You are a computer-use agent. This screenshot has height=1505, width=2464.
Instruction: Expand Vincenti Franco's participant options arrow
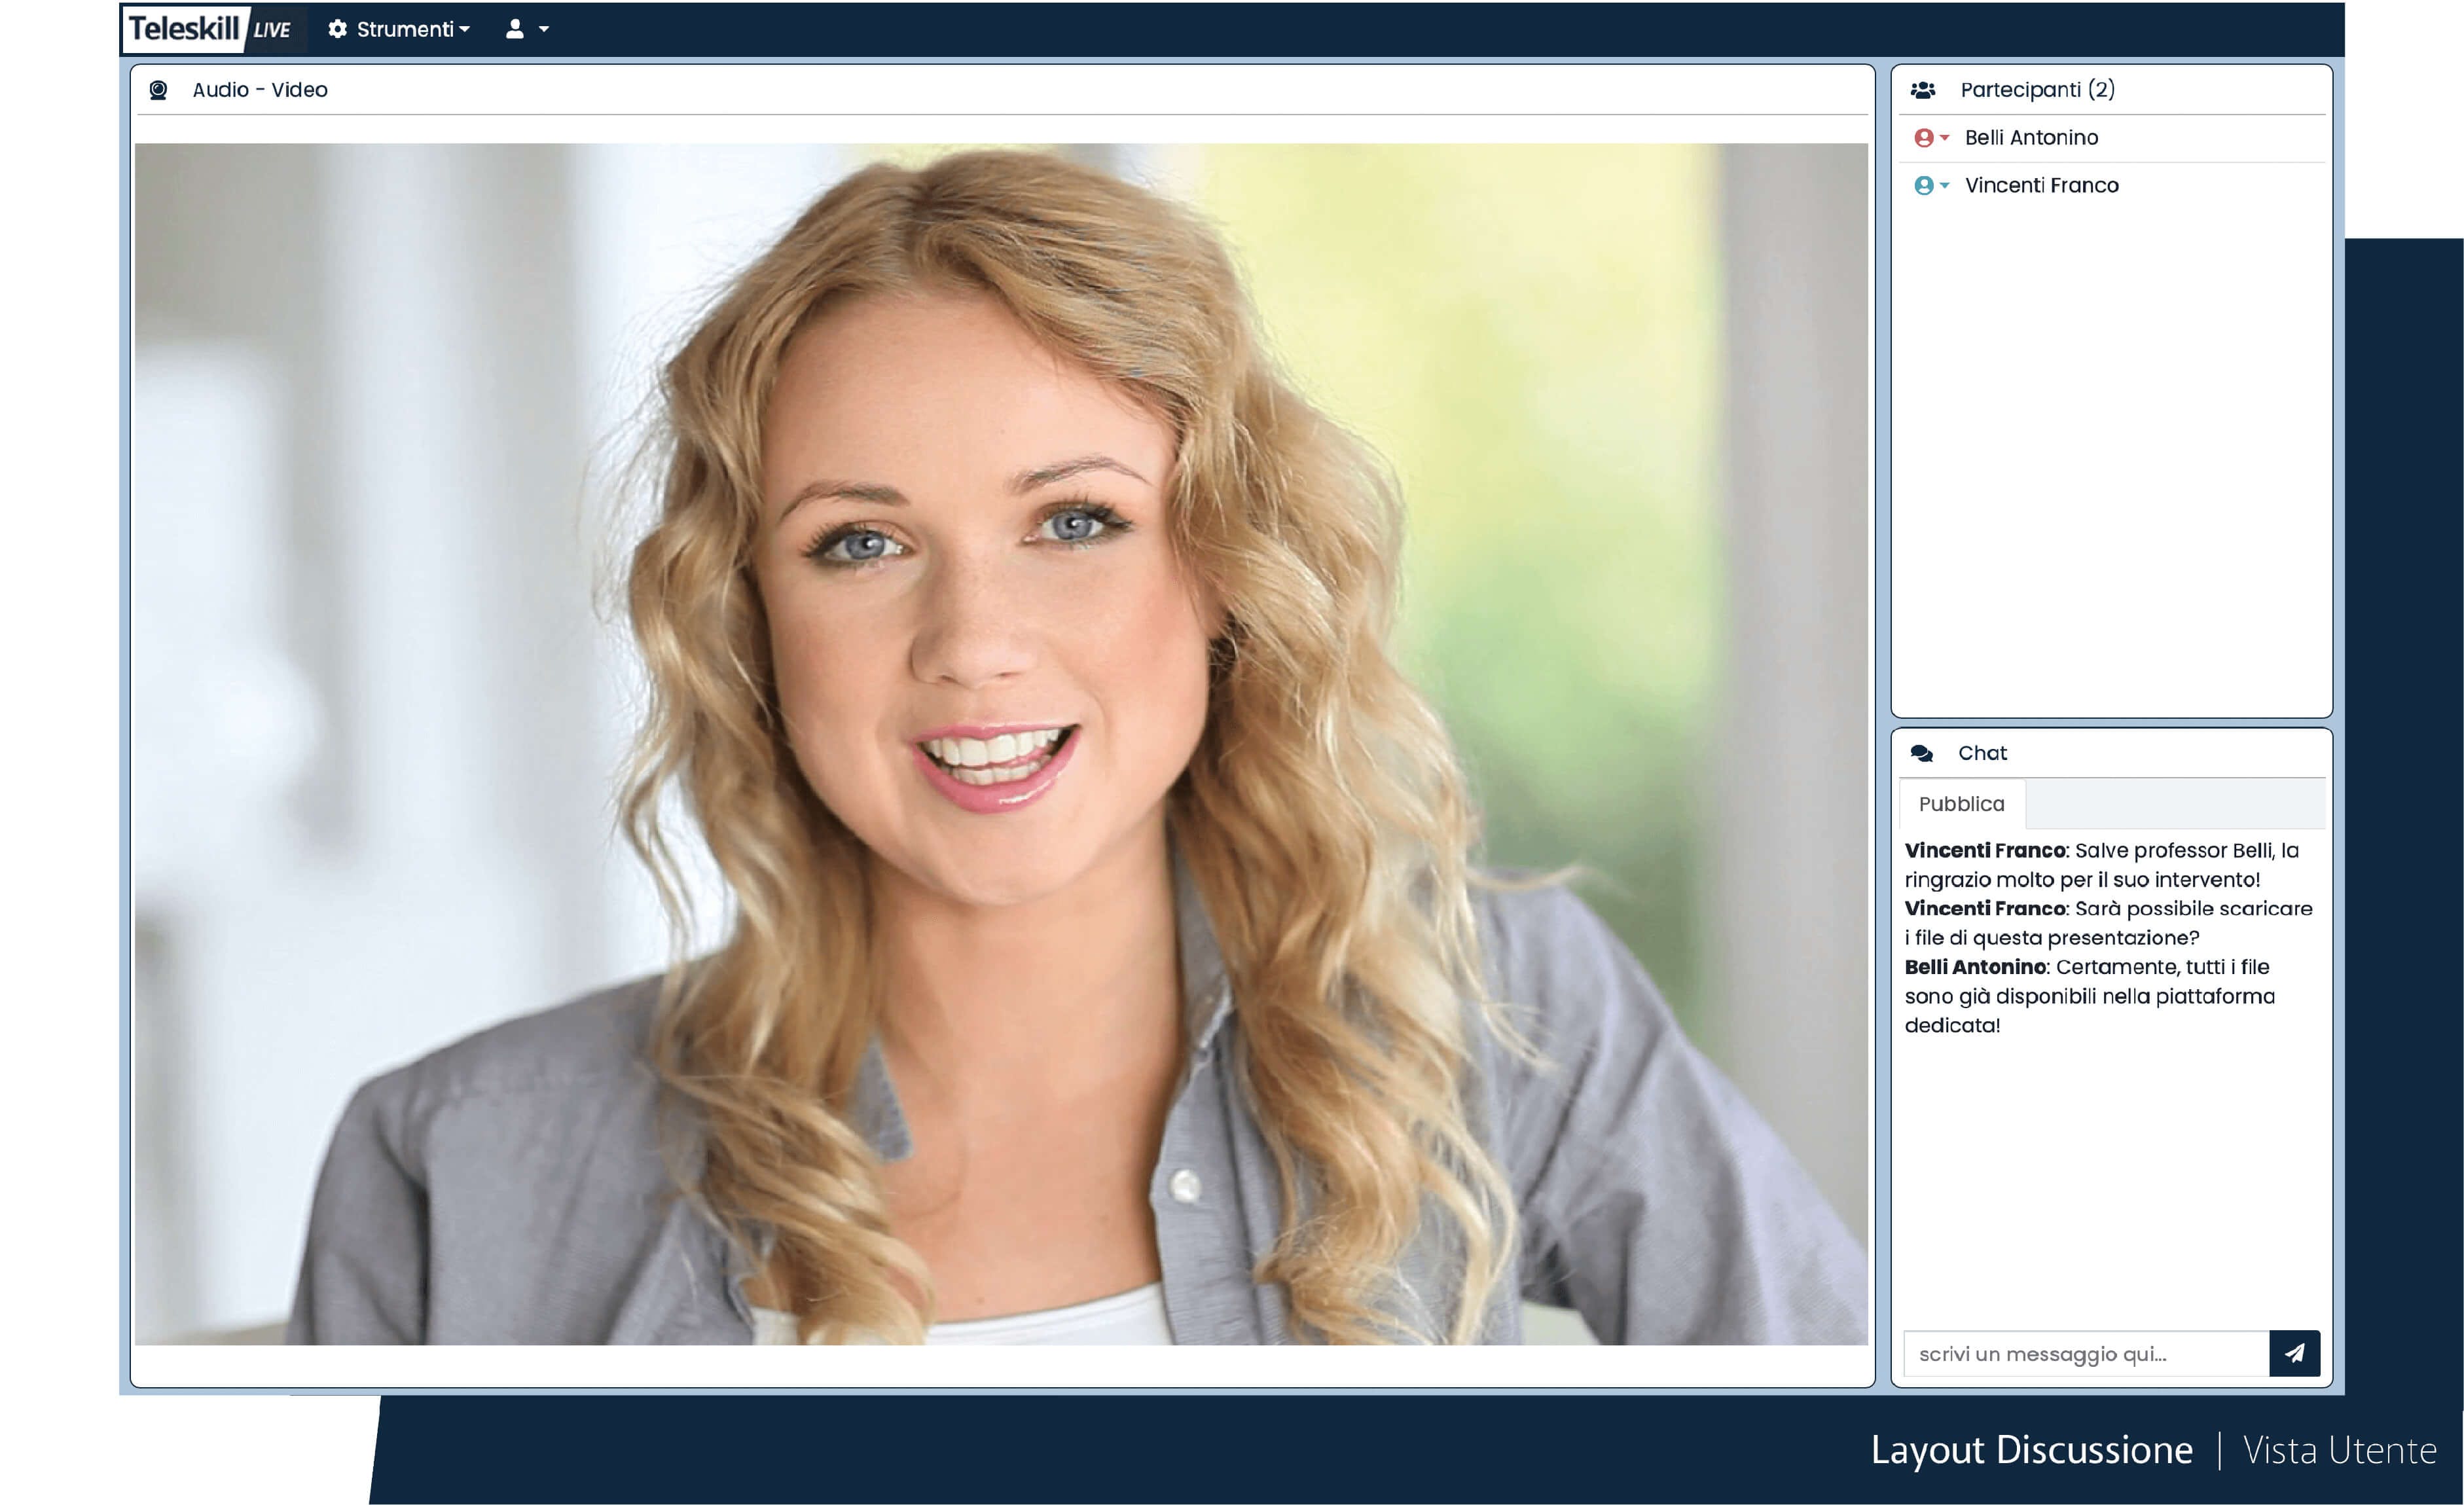[1944, 185]
